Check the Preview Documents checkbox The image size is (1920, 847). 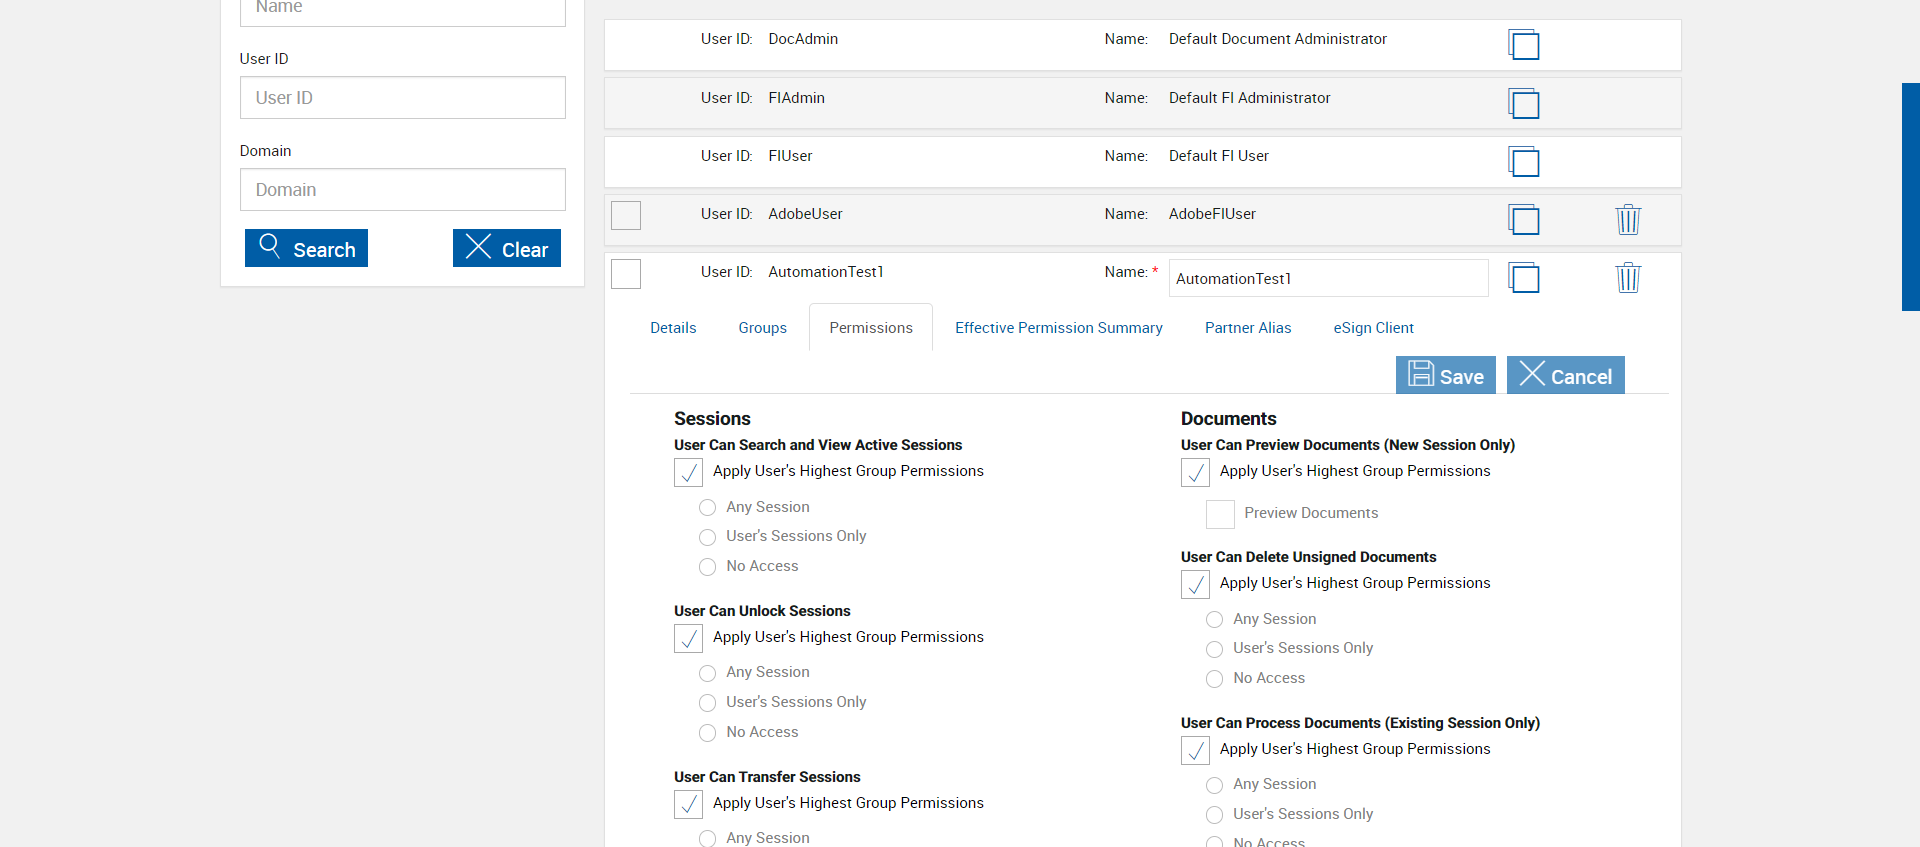tap(1220, 514)
